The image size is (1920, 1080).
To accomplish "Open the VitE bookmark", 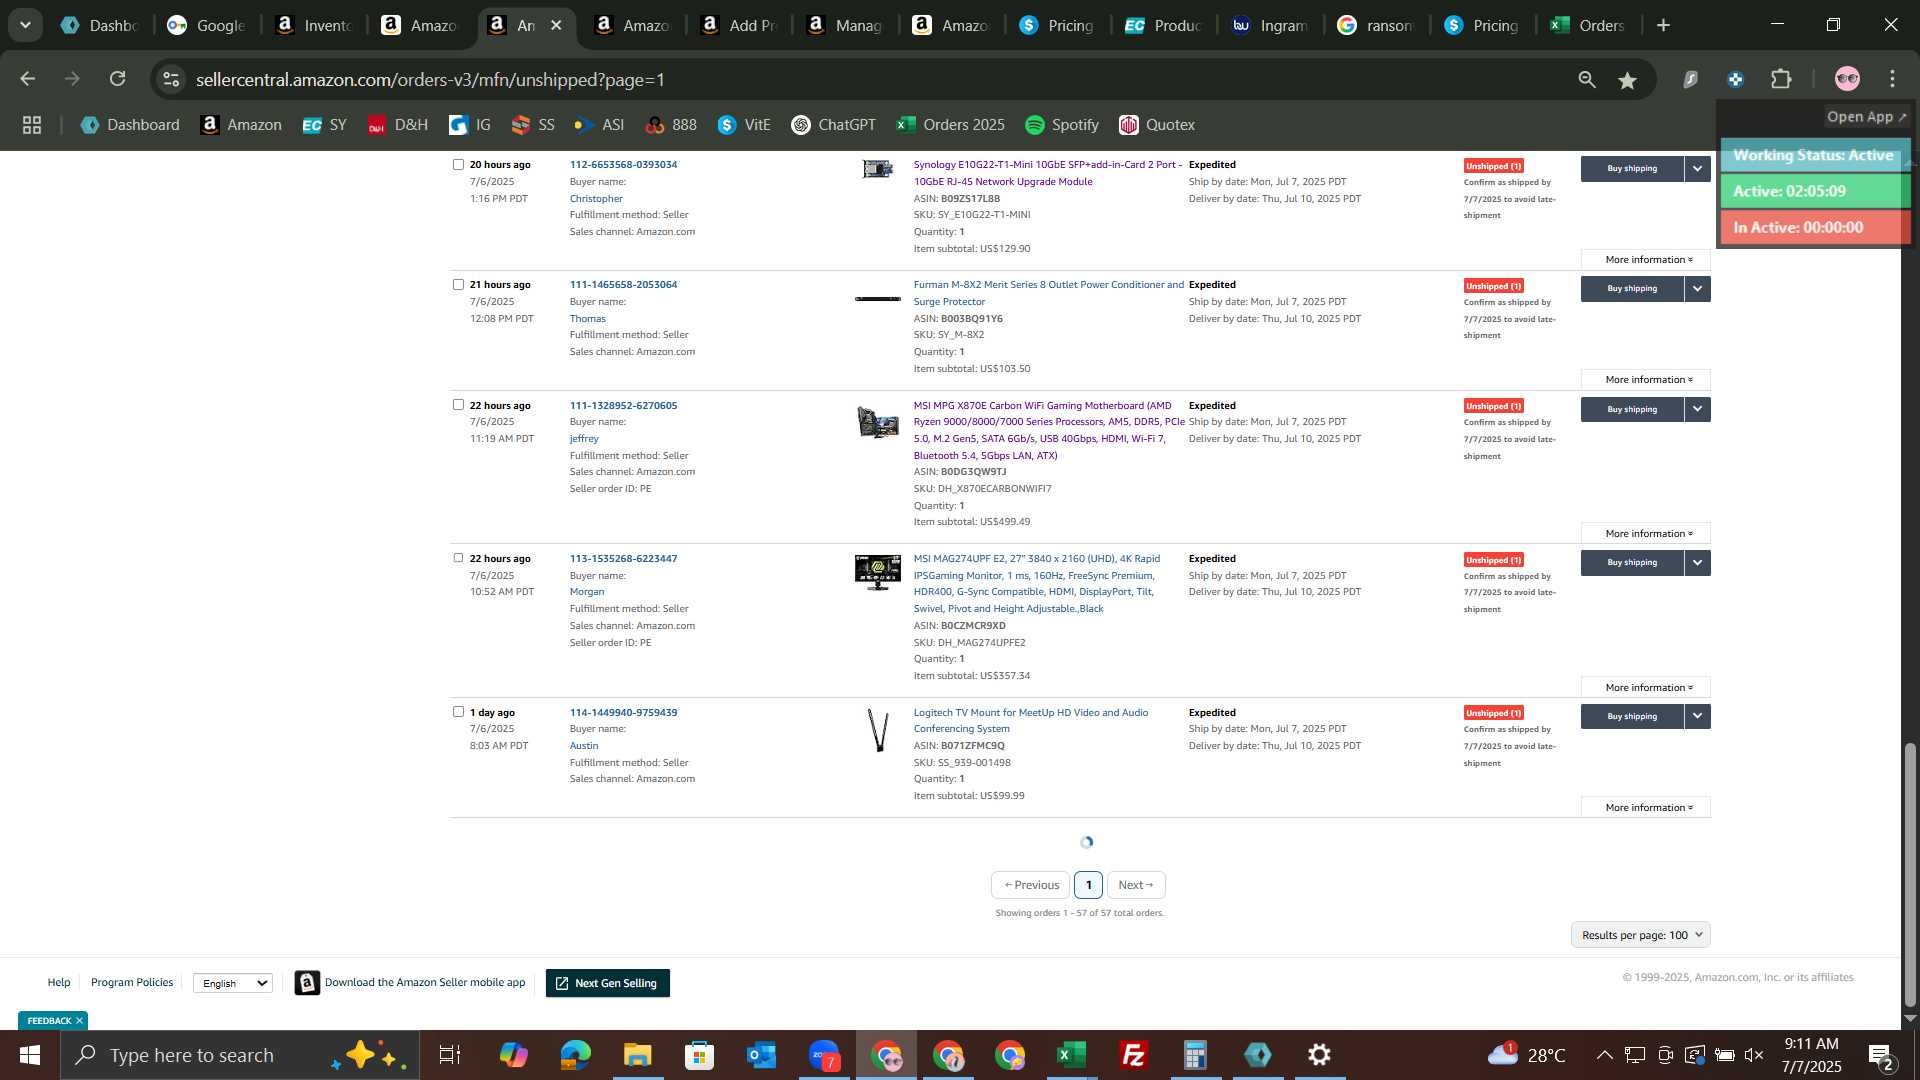I will click(745, 125).
